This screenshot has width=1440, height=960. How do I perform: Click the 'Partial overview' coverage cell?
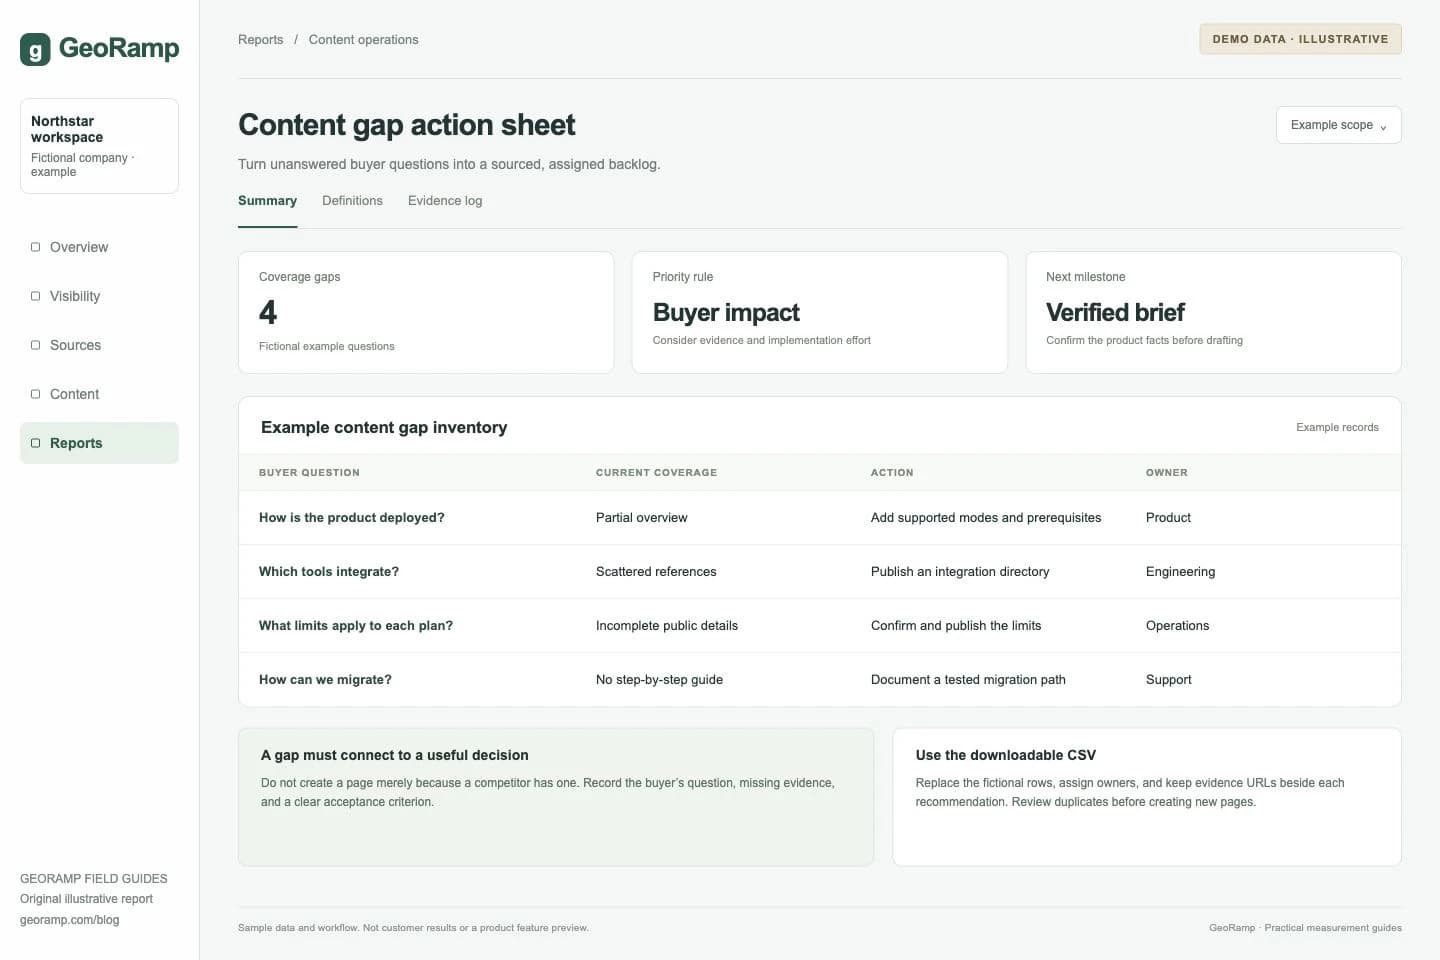pos(641,518)
